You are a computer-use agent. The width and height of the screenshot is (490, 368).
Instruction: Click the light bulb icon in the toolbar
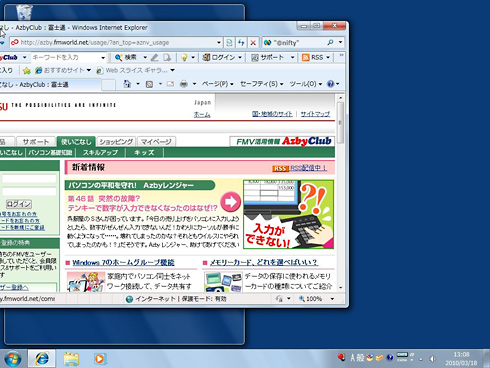tap(184, 57)
